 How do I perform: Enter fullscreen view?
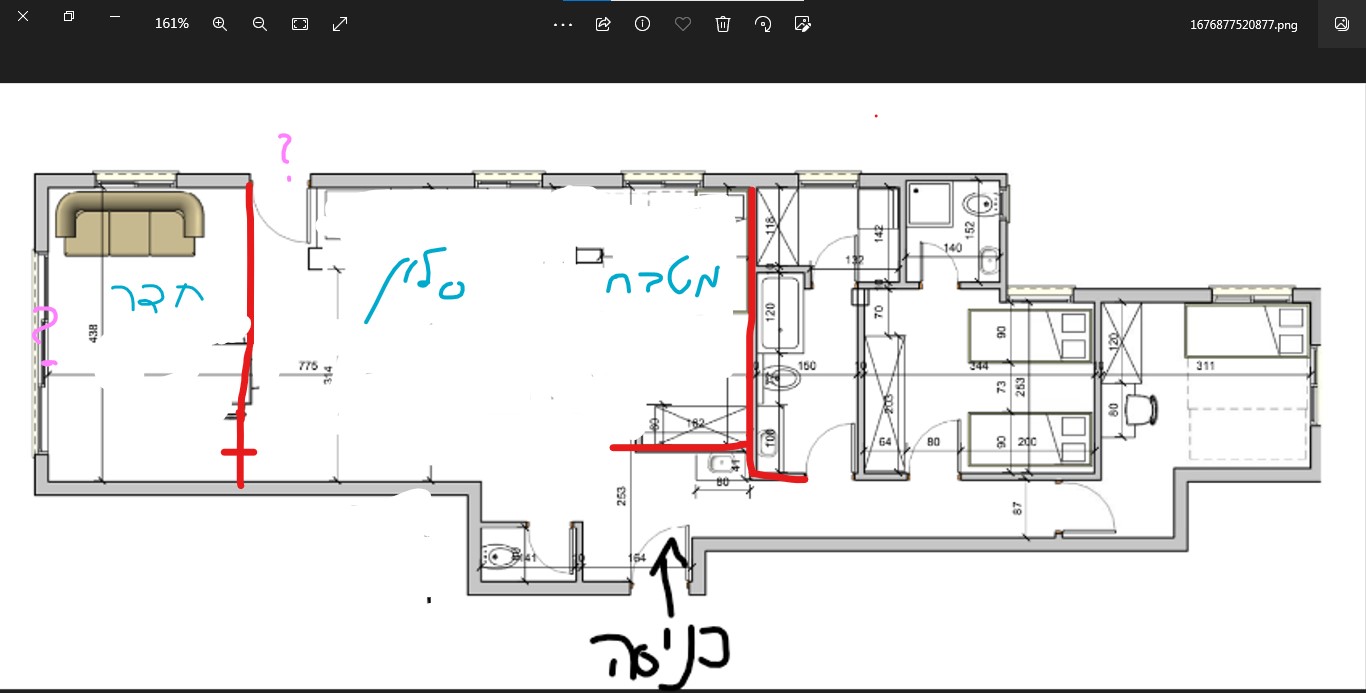tap(340, 24)
